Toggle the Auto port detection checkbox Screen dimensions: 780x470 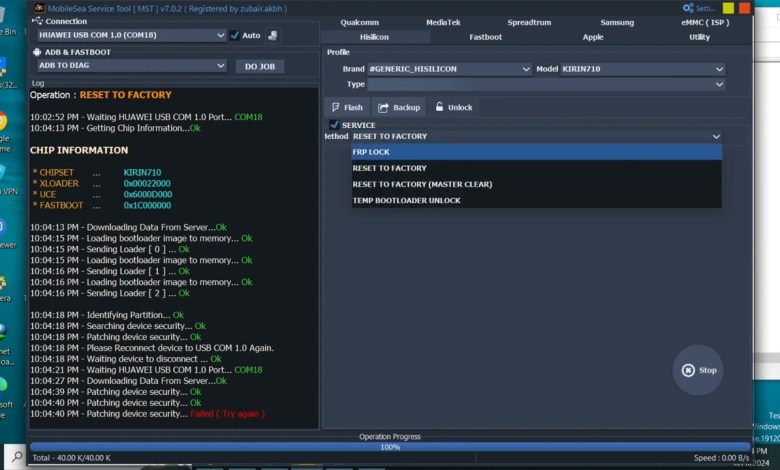point(235,35)
